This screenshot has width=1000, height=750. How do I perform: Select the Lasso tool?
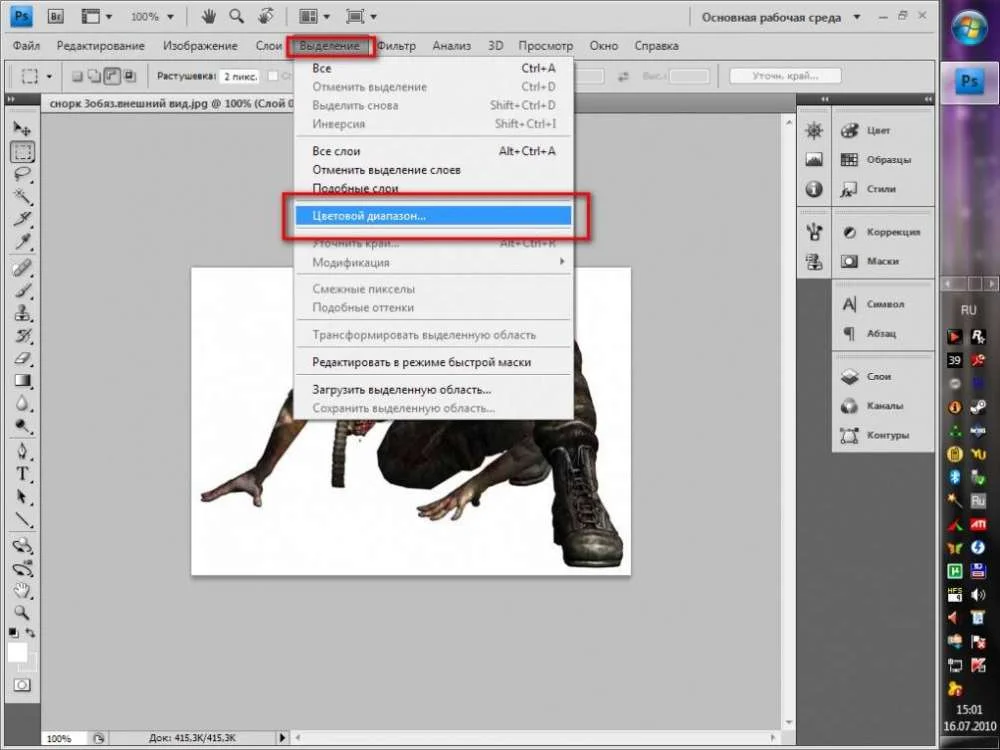22,174
